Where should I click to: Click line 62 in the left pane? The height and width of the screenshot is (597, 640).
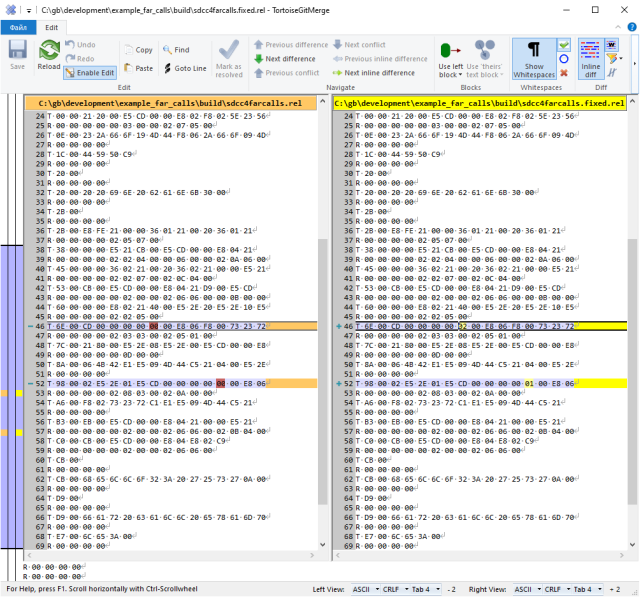click(x=182, y=479)
